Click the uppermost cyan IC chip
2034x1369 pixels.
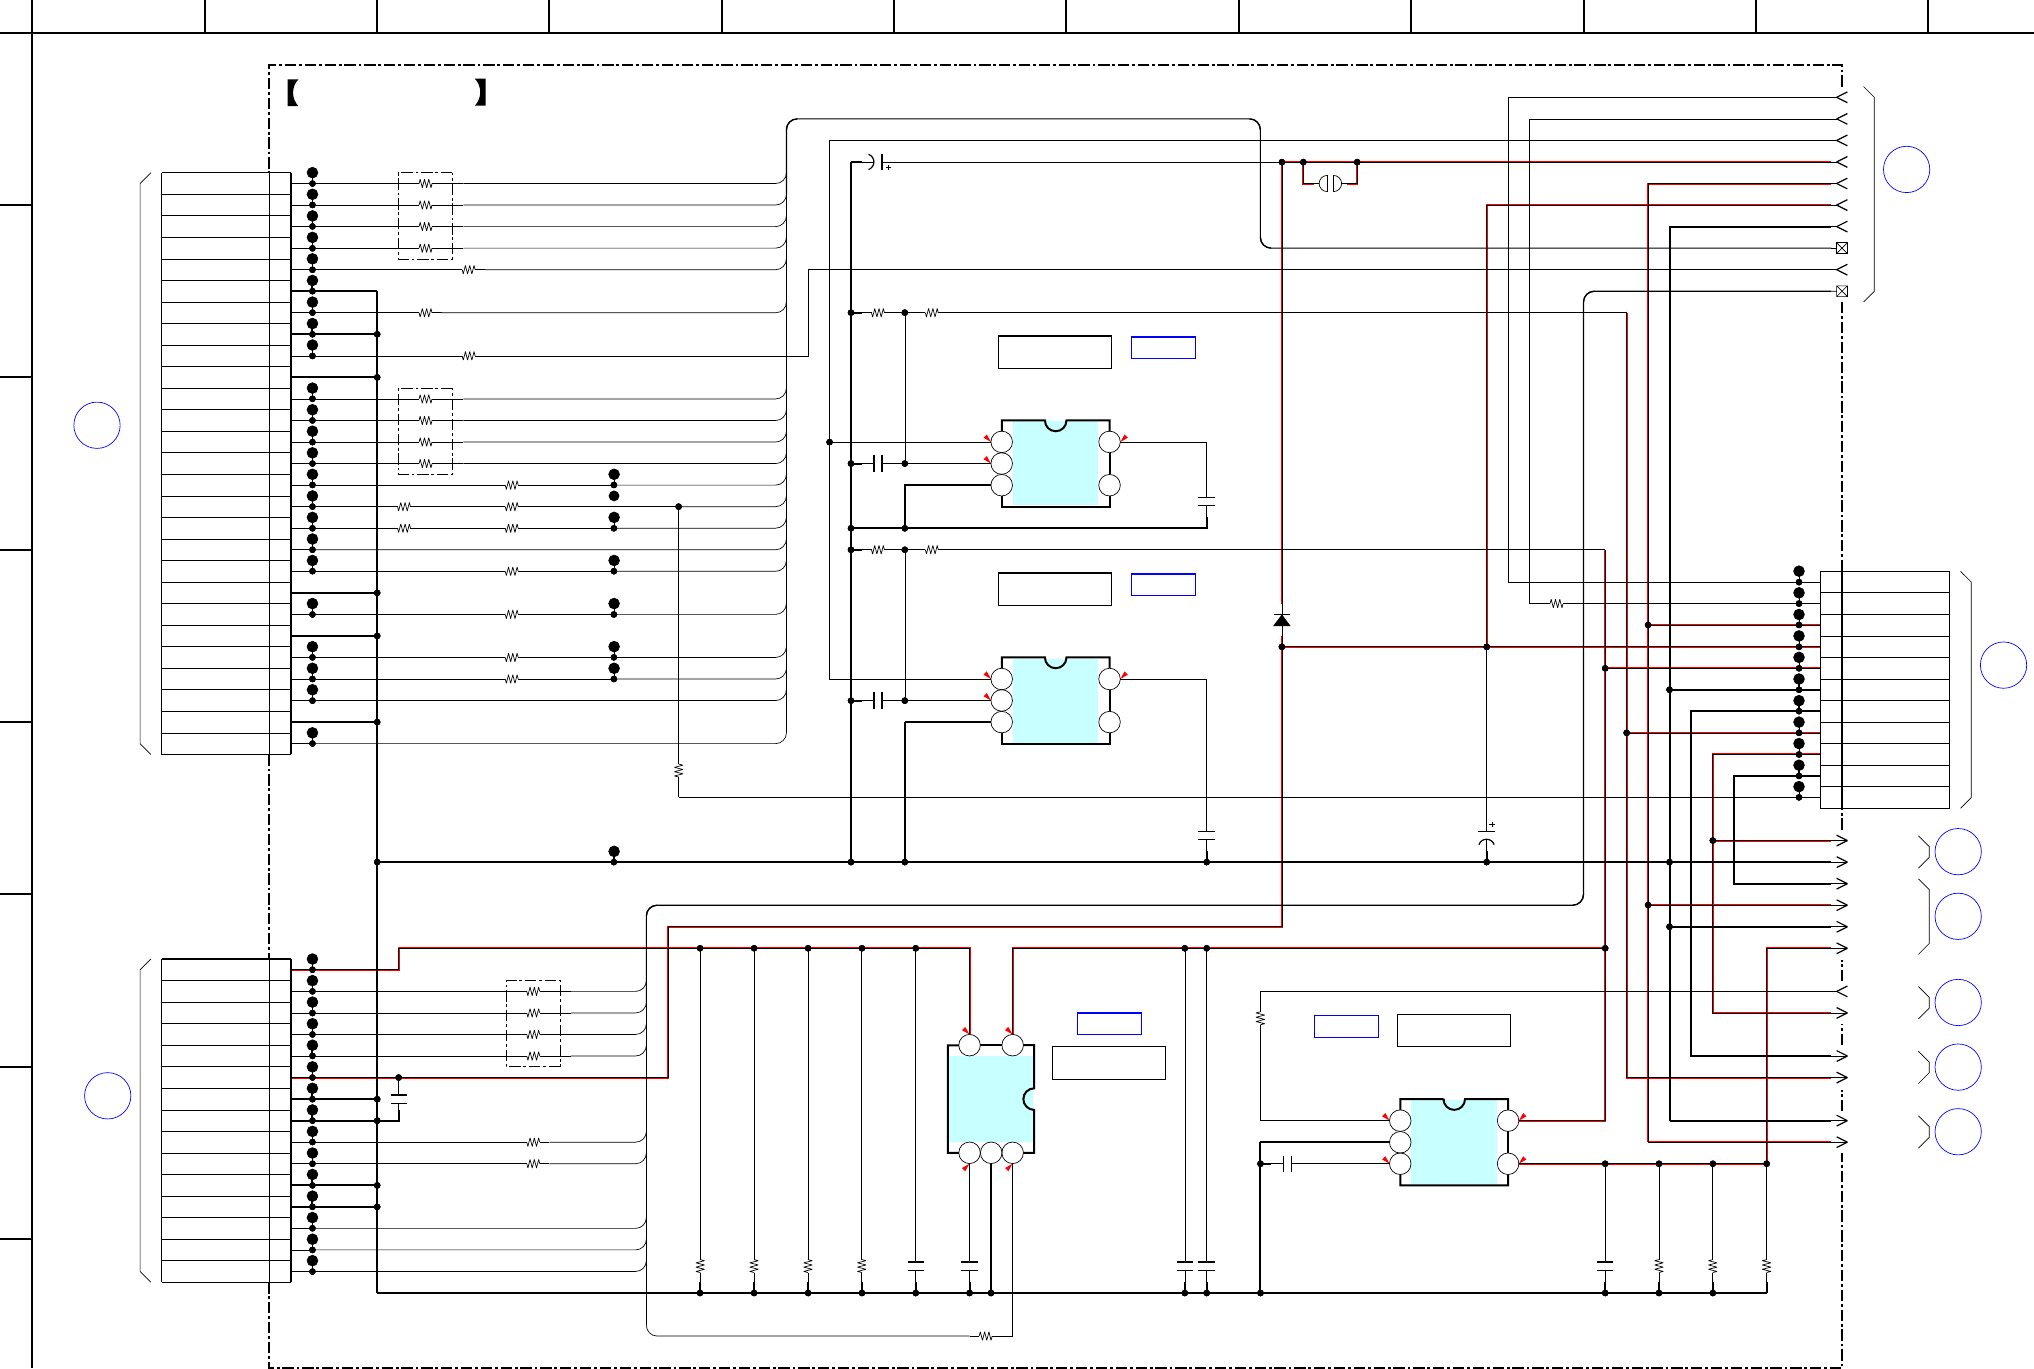1055,464
